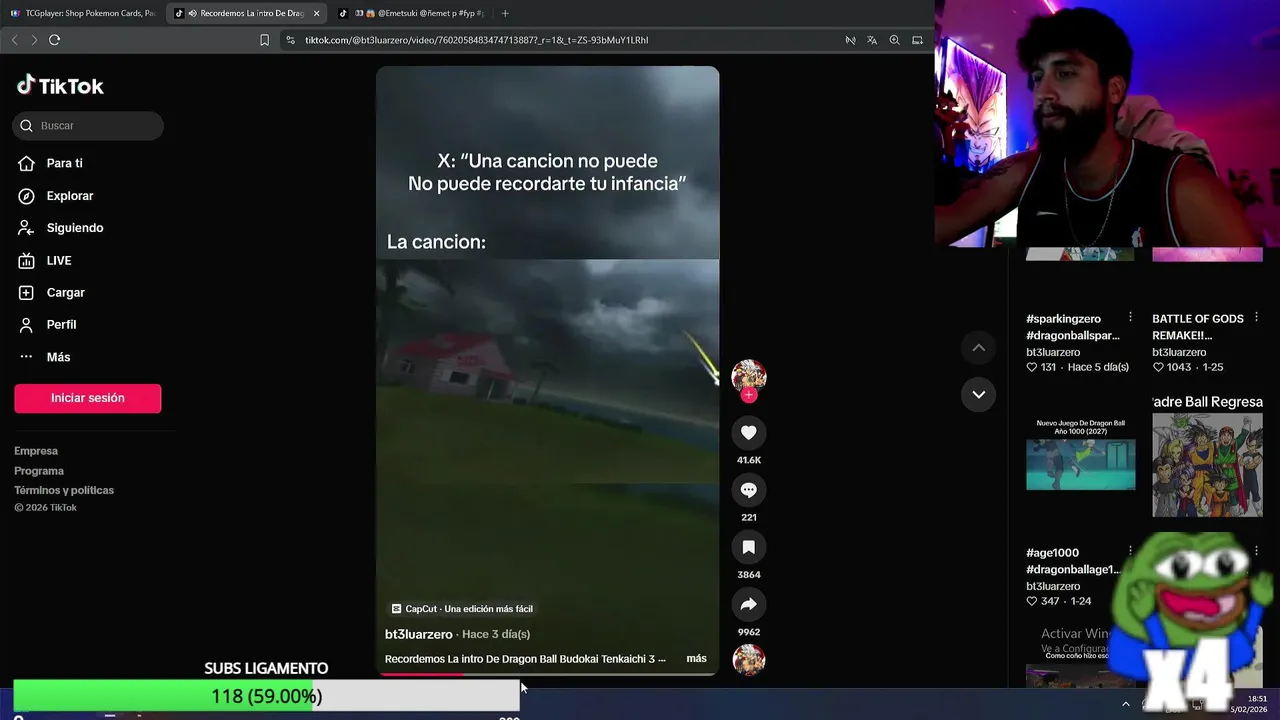Click the zoom magnifier toolbar icon
Screen dimensions: 1280x720
coord(894,40)
